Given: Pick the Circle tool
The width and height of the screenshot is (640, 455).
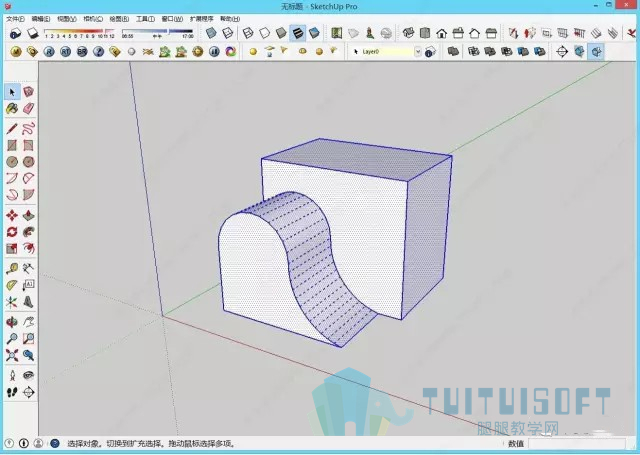Looking at the screenshot, I should 12,162.
